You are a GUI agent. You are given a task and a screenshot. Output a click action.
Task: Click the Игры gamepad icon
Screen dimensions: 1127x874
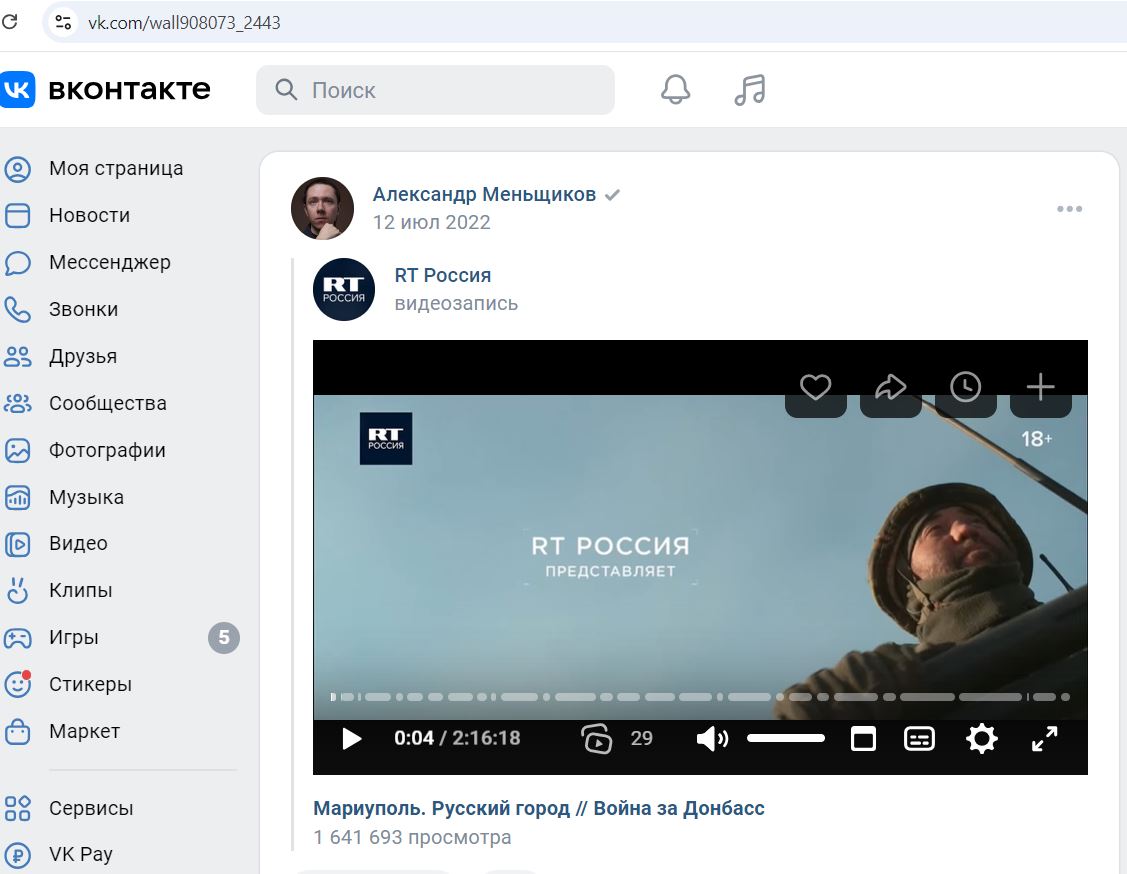[x=17, y=638]
